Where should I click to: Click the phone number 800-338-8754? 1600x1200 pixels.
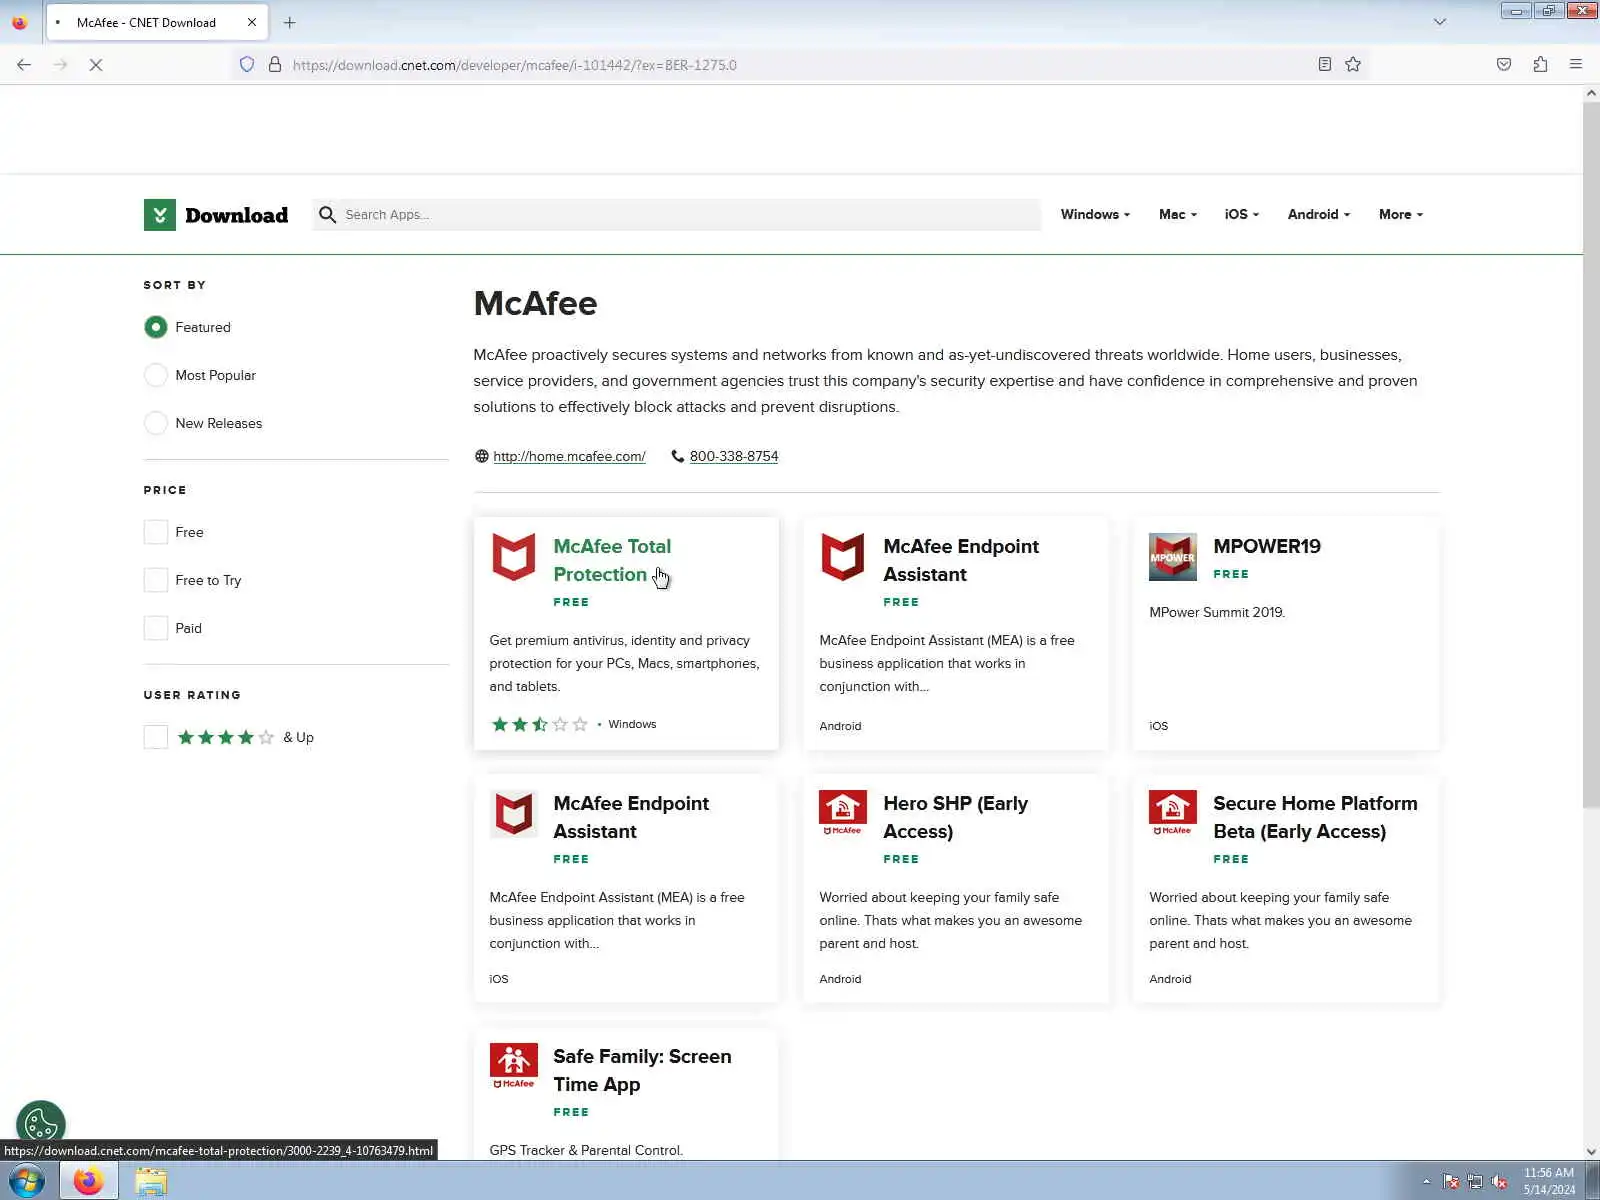[x=734, y=456]
